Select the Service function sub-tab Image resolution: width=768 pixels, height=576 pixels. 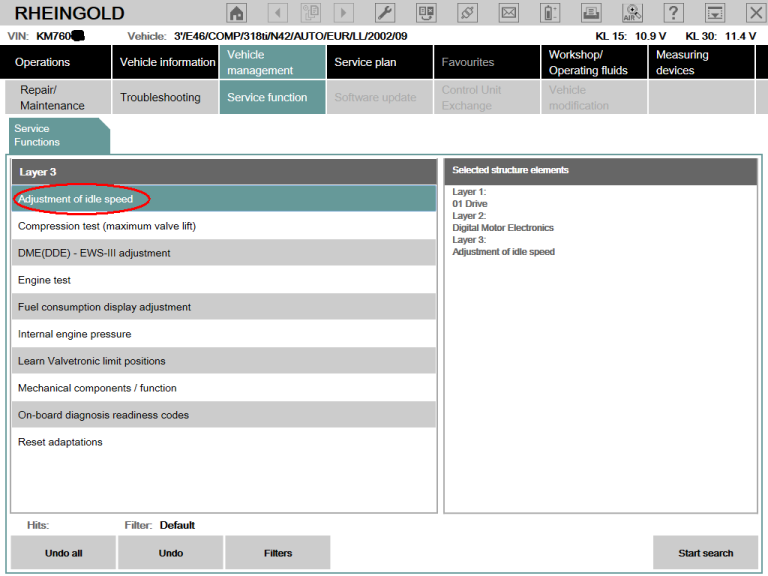[x=273, y=97]
